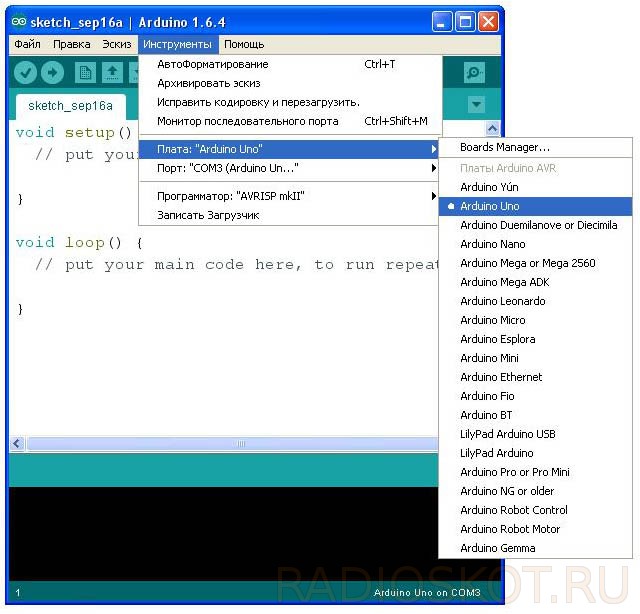Select the Arduino Mega ADK board
Screen dimensions: 640x614
(x=535, y=282)
